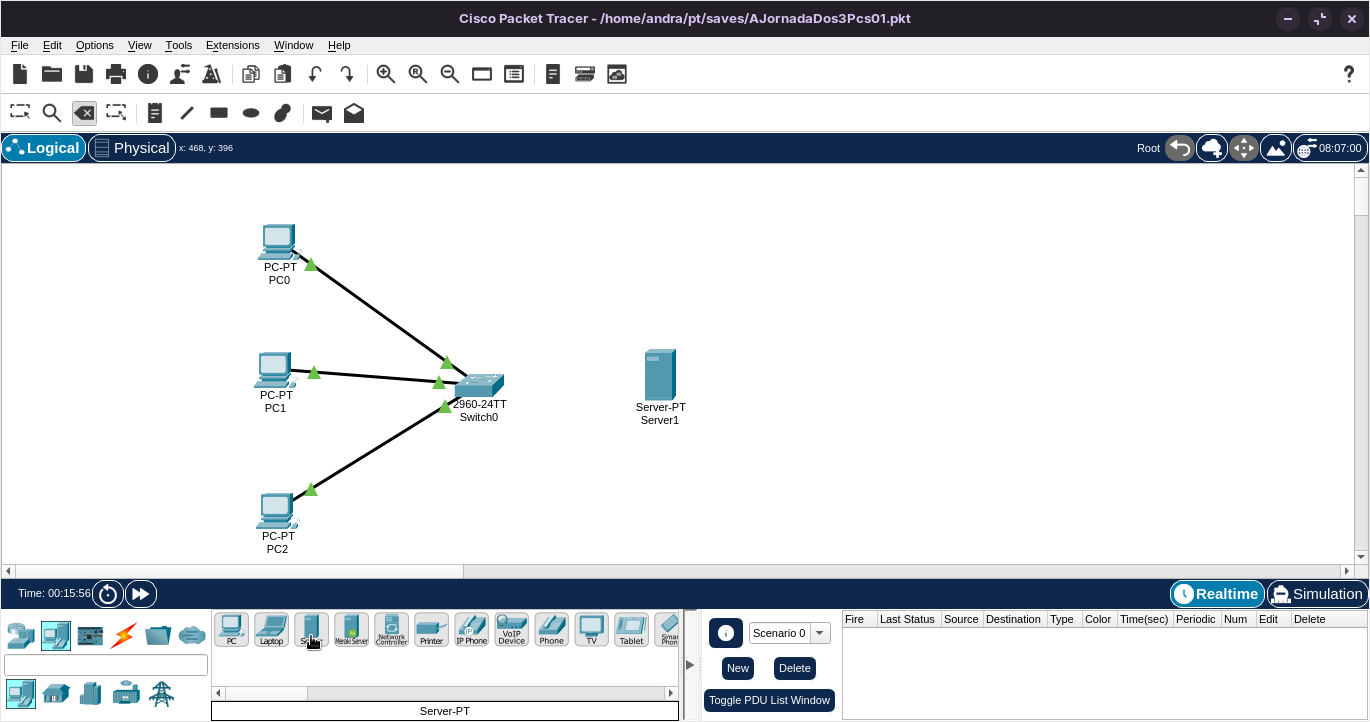Image resolution: width=1370 pixels, height=722 pixels.
Task: Select the Components category icon
Action: click(90, 635)
